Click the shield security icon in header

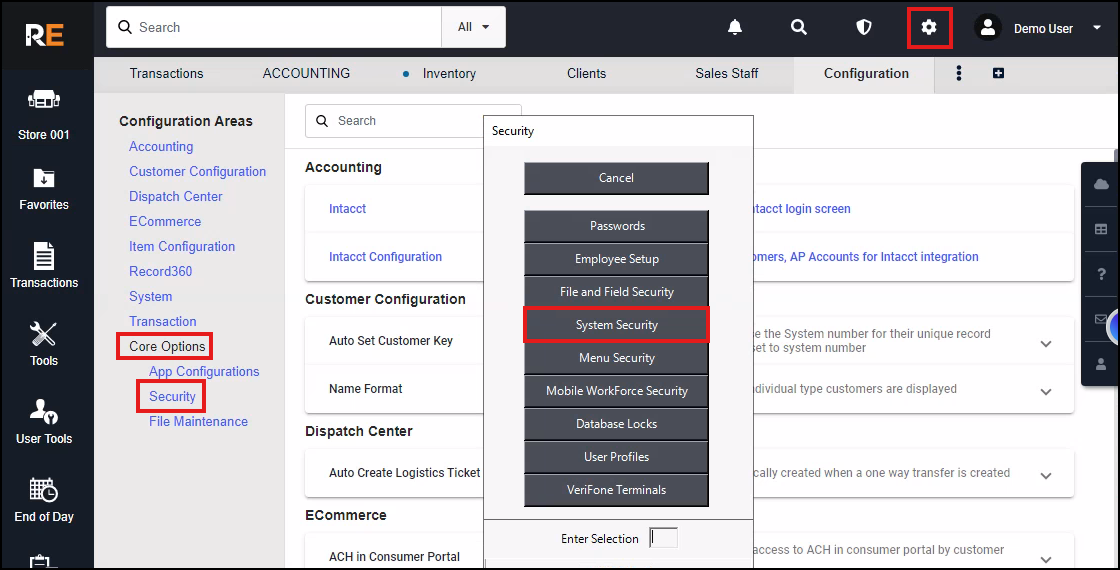click(864, 28)
